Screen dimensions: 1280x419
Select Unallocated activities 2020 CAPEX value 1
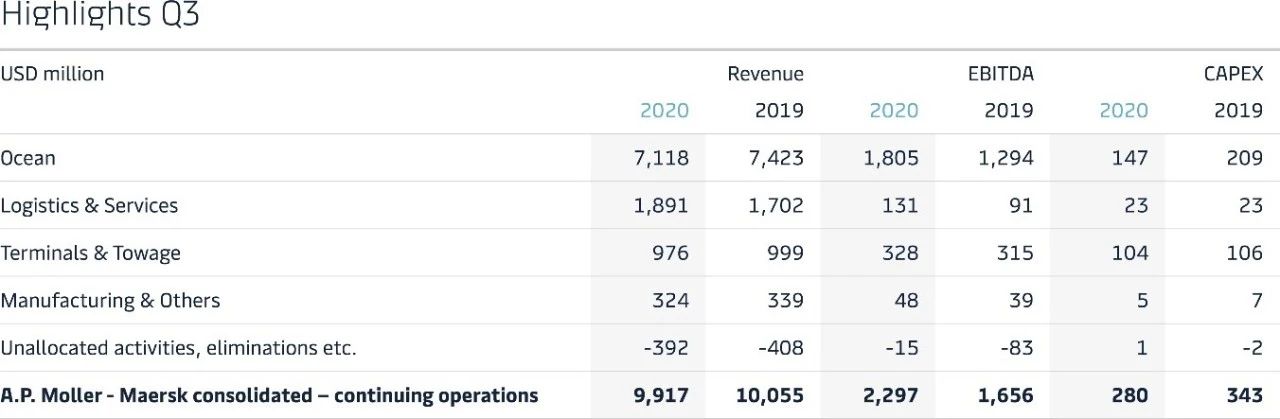(x=1143, y=348)
